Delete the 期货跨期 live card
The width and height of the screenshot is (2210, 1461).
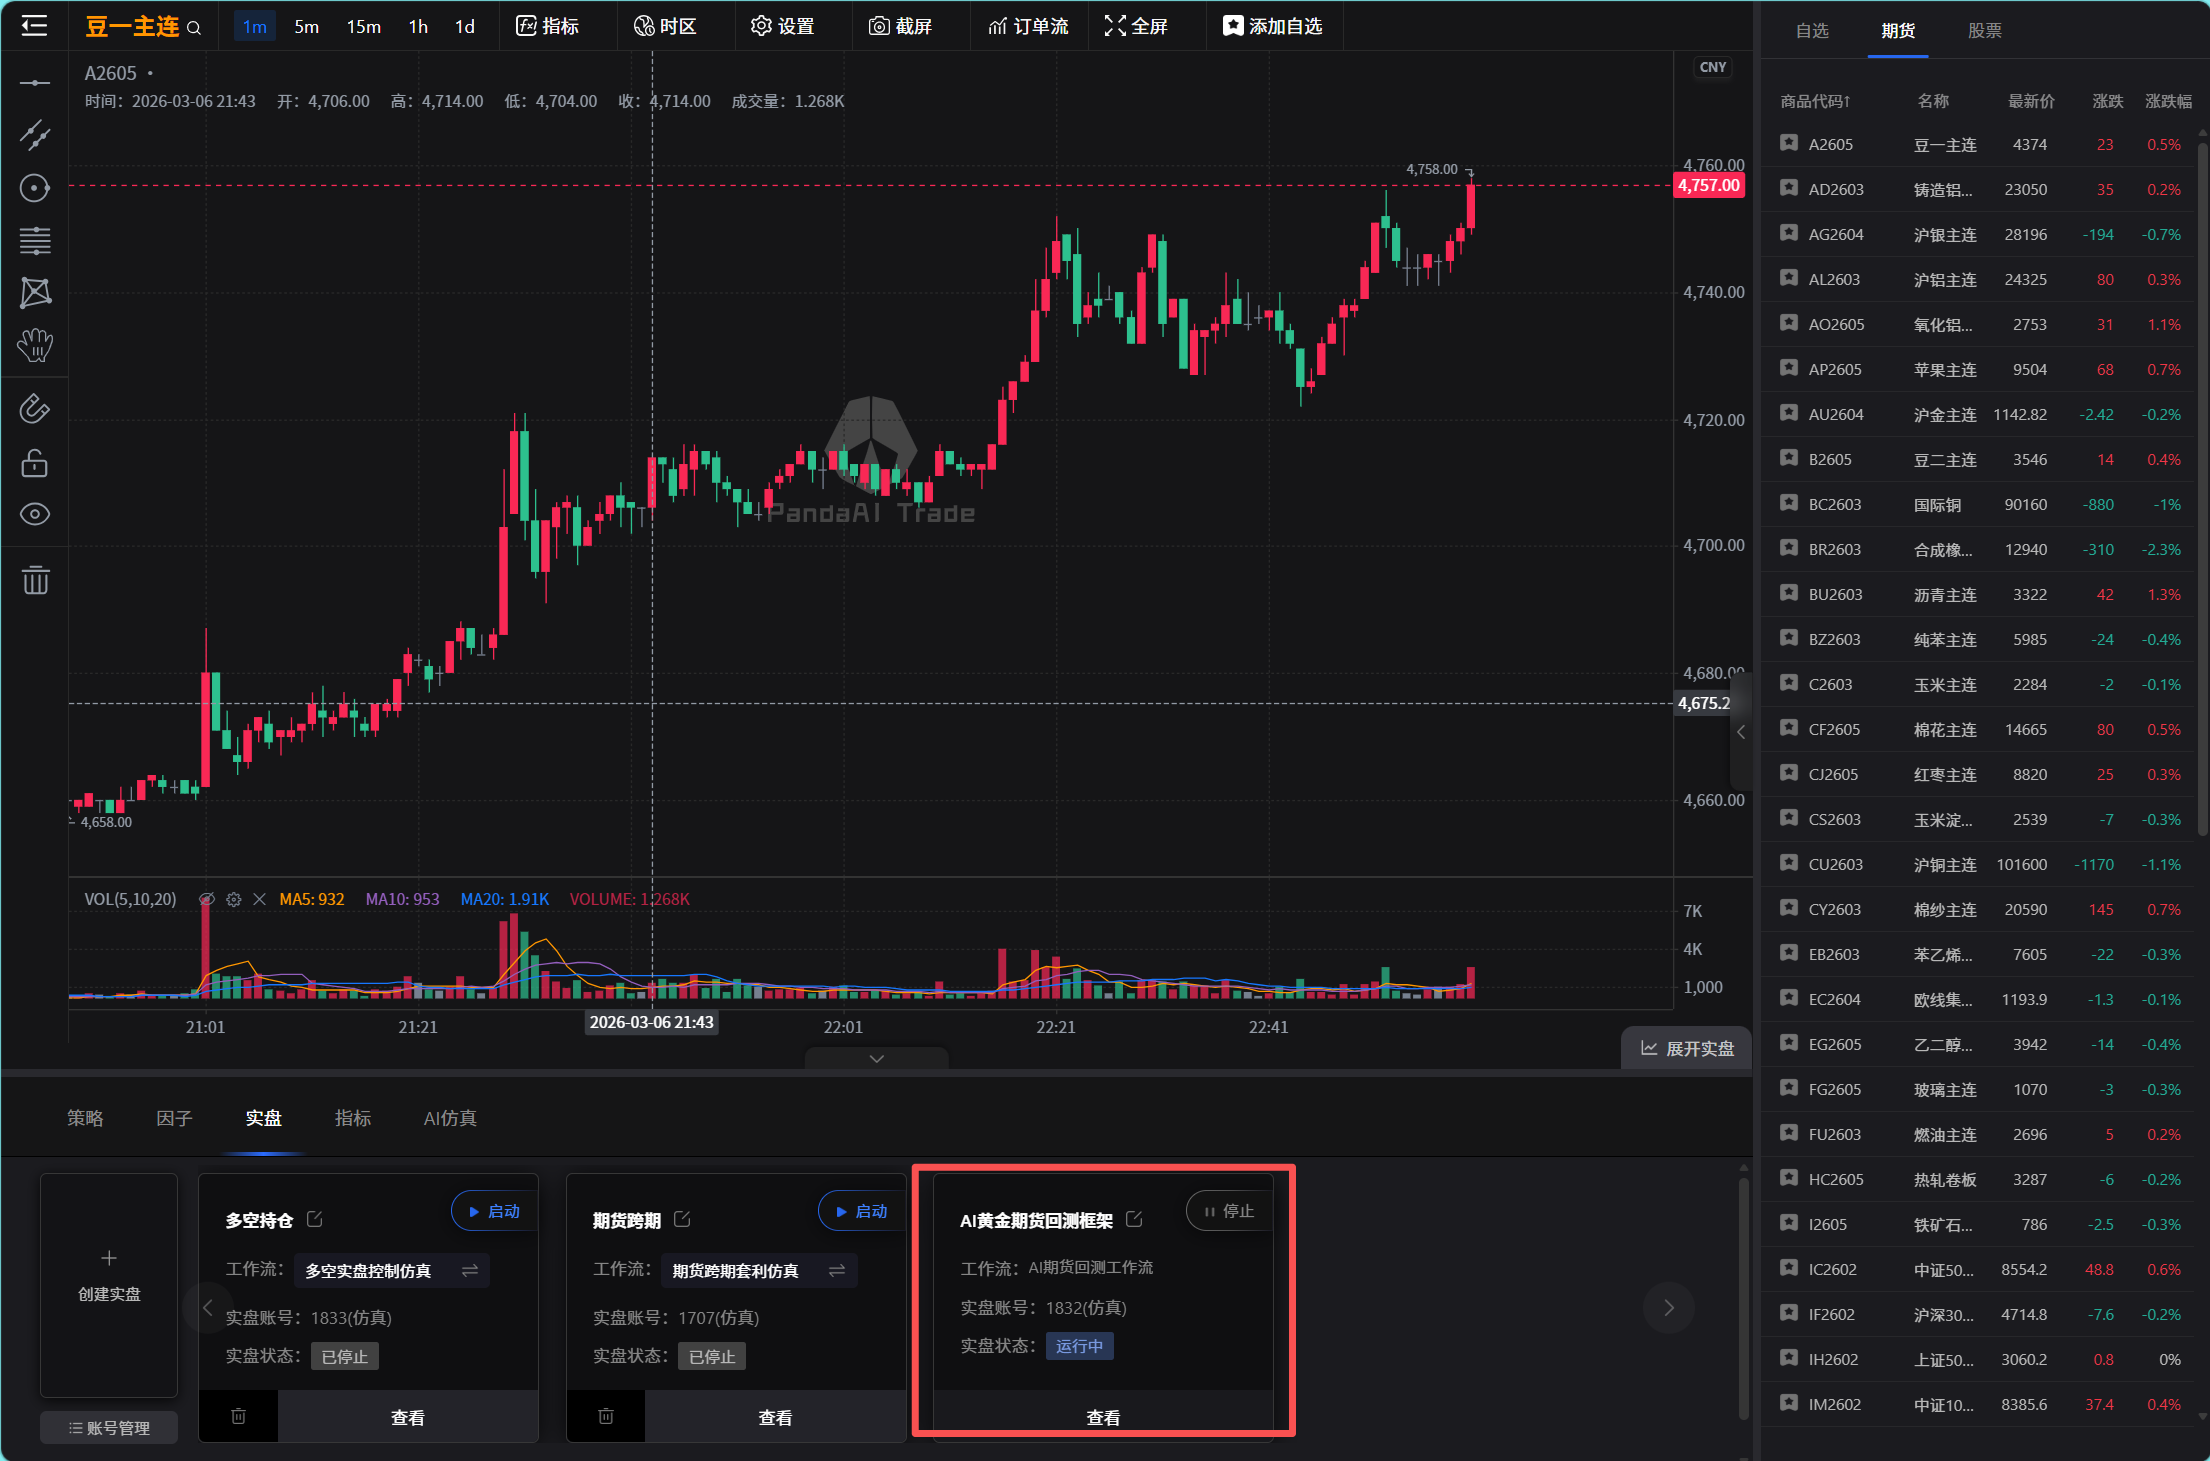pyautogui.click(x=606, y=1416)
